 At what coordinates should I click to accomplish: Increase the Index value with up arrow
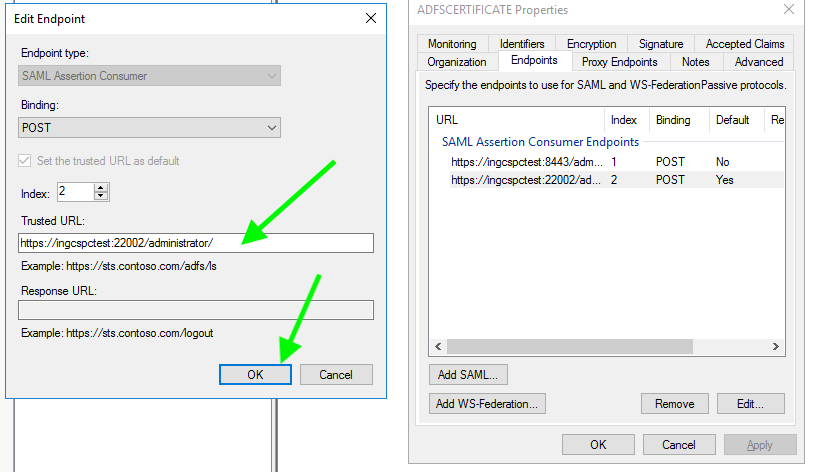pos(101,186)
